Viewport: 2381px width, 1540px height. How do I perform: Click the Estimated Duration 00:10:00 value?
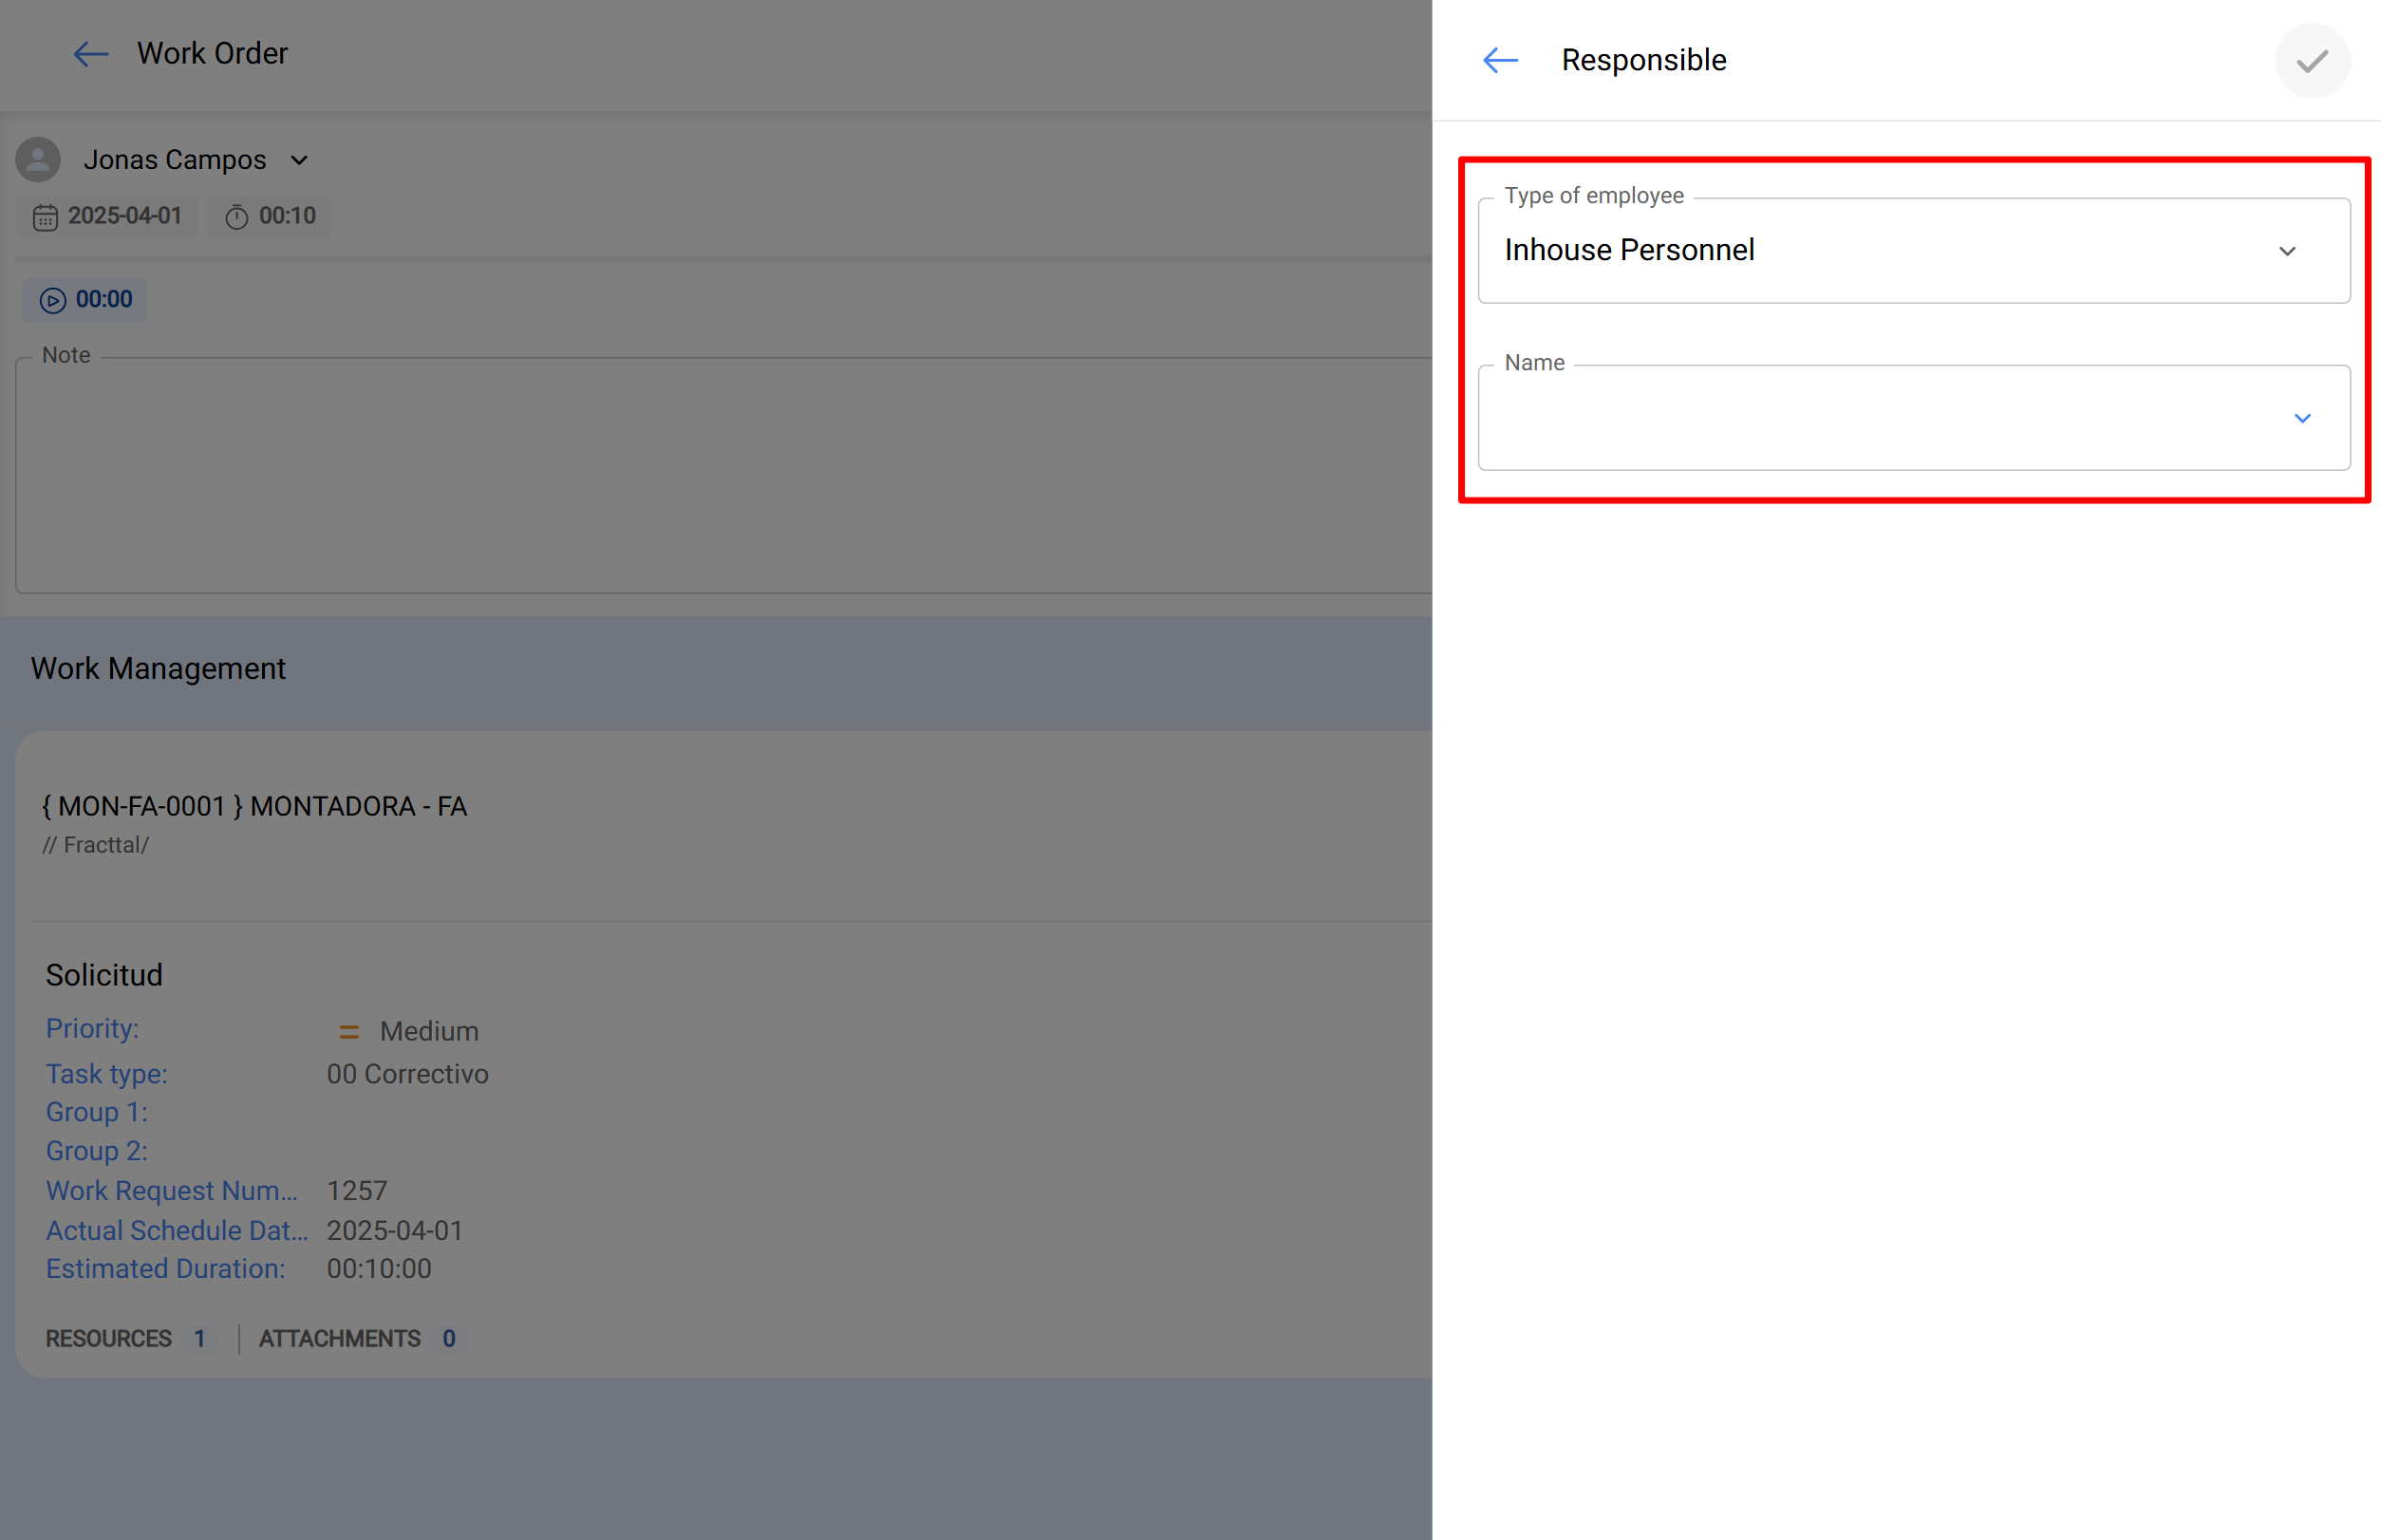pos(379,1268)
